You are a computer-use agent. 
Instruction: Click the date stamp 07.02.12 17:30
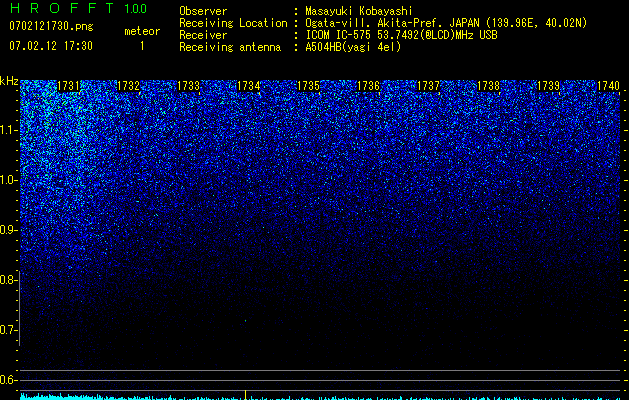[x=51, y=46]
